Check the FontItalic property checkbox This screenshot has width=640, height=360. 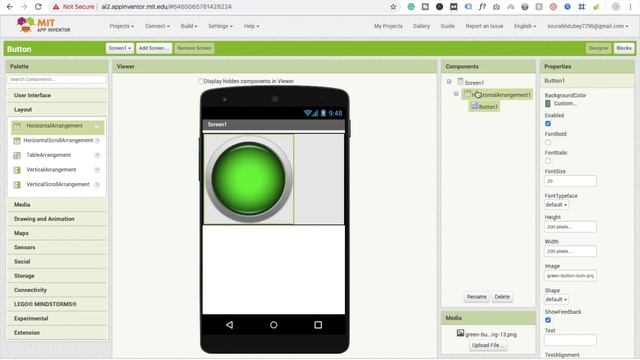coord(548,161)
